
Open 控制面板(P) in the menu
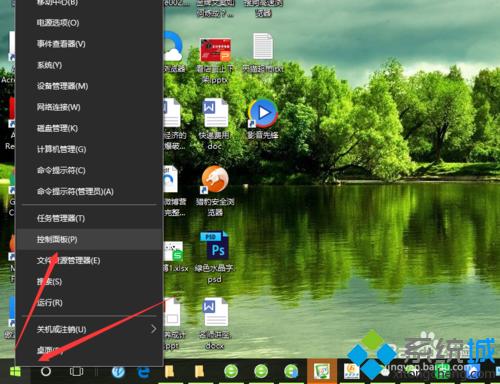pos(89,240)
